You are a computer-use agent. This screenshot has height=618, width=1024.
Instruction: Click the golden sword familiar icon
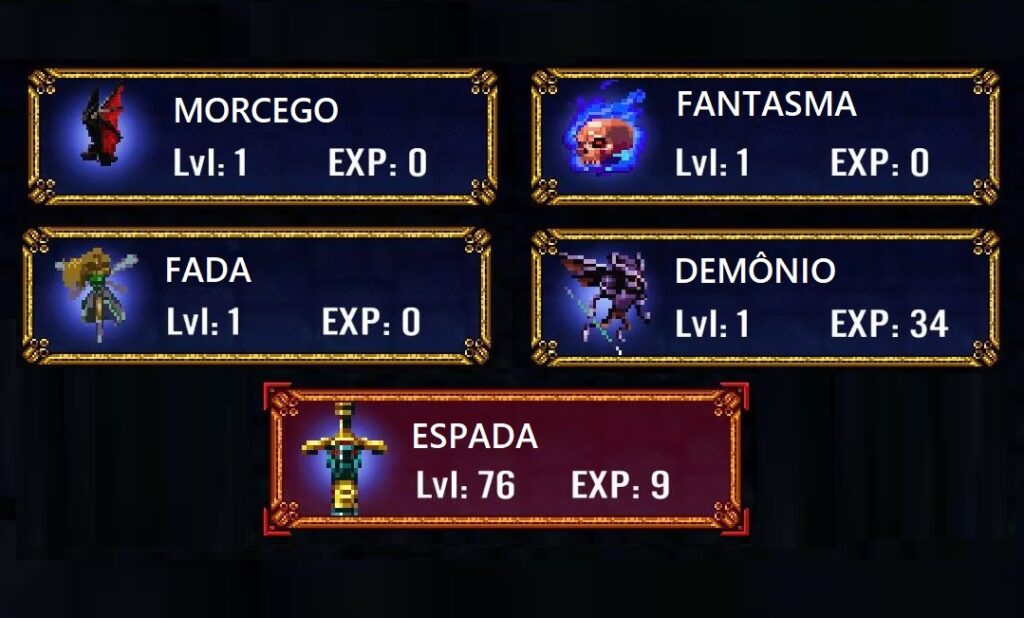coord(344,458)
